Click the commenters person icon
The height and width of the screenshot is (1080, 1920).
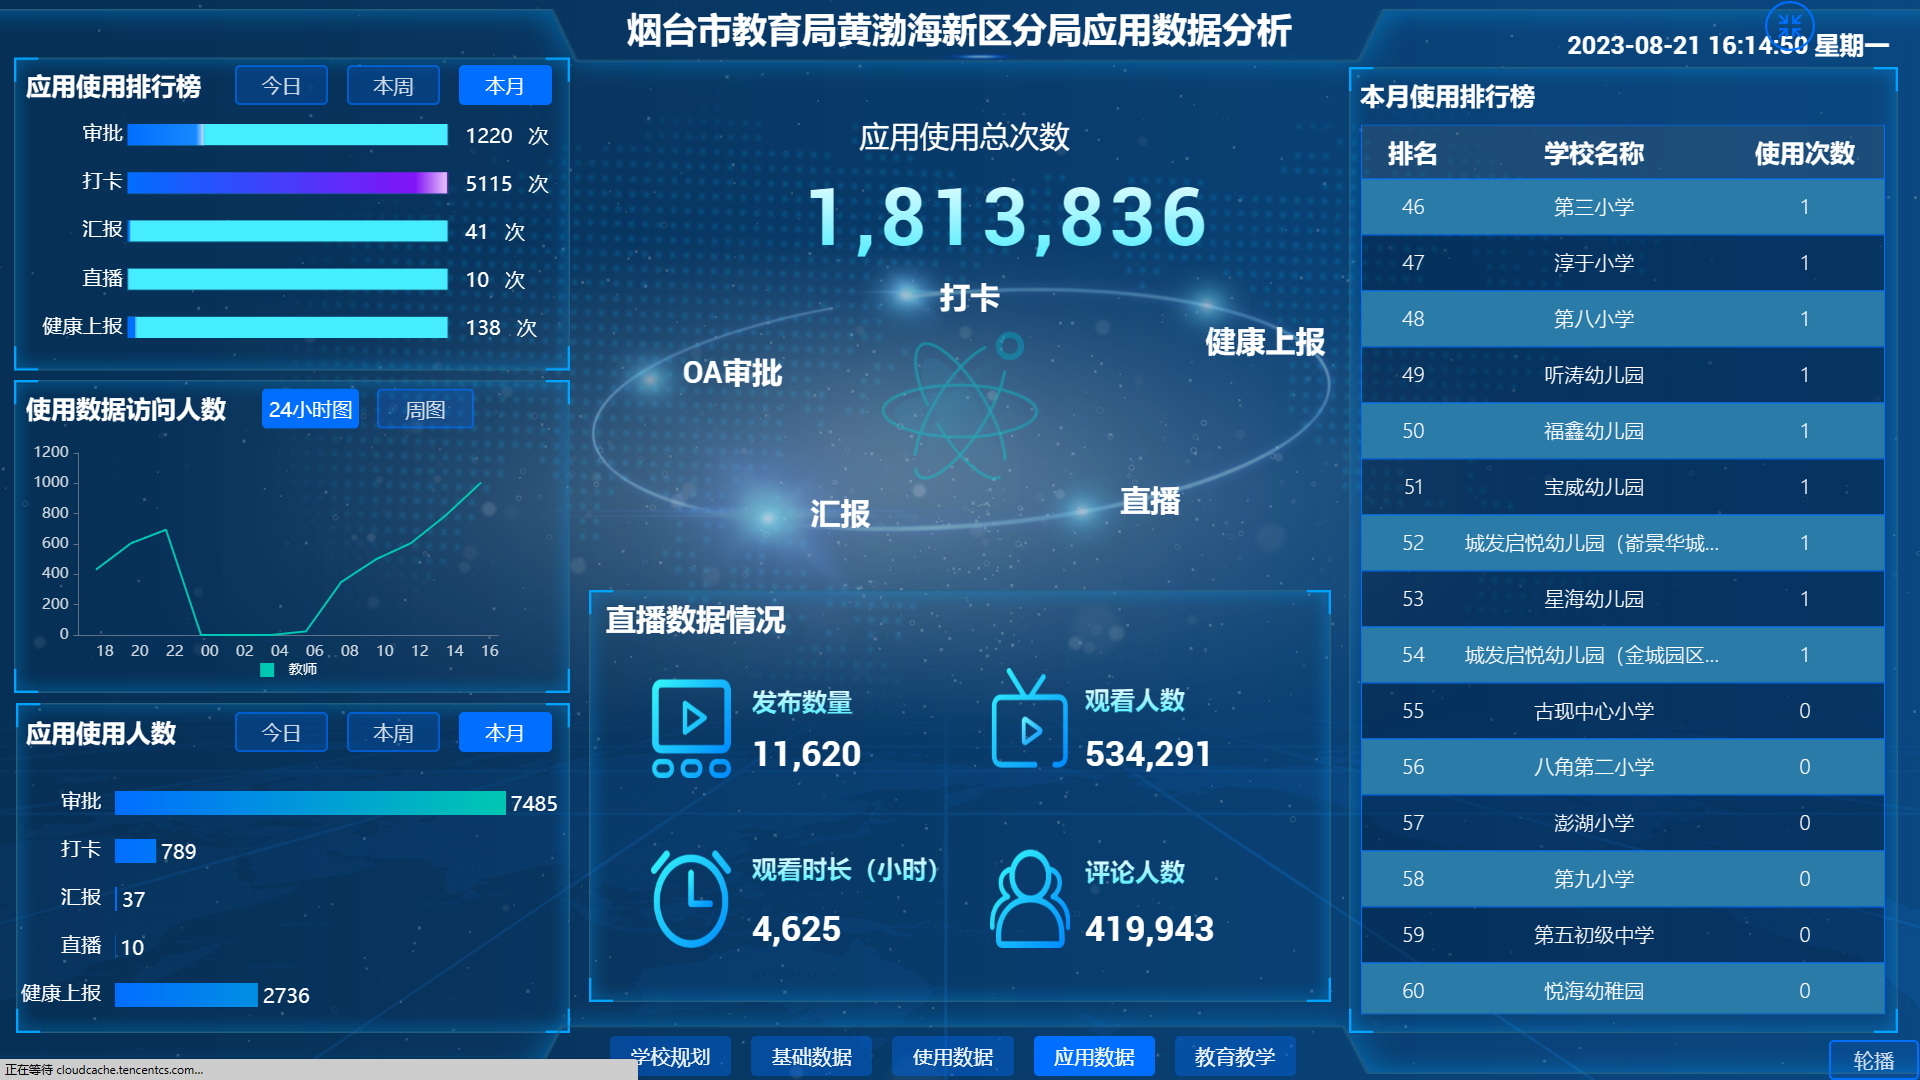pos(1029,898)
